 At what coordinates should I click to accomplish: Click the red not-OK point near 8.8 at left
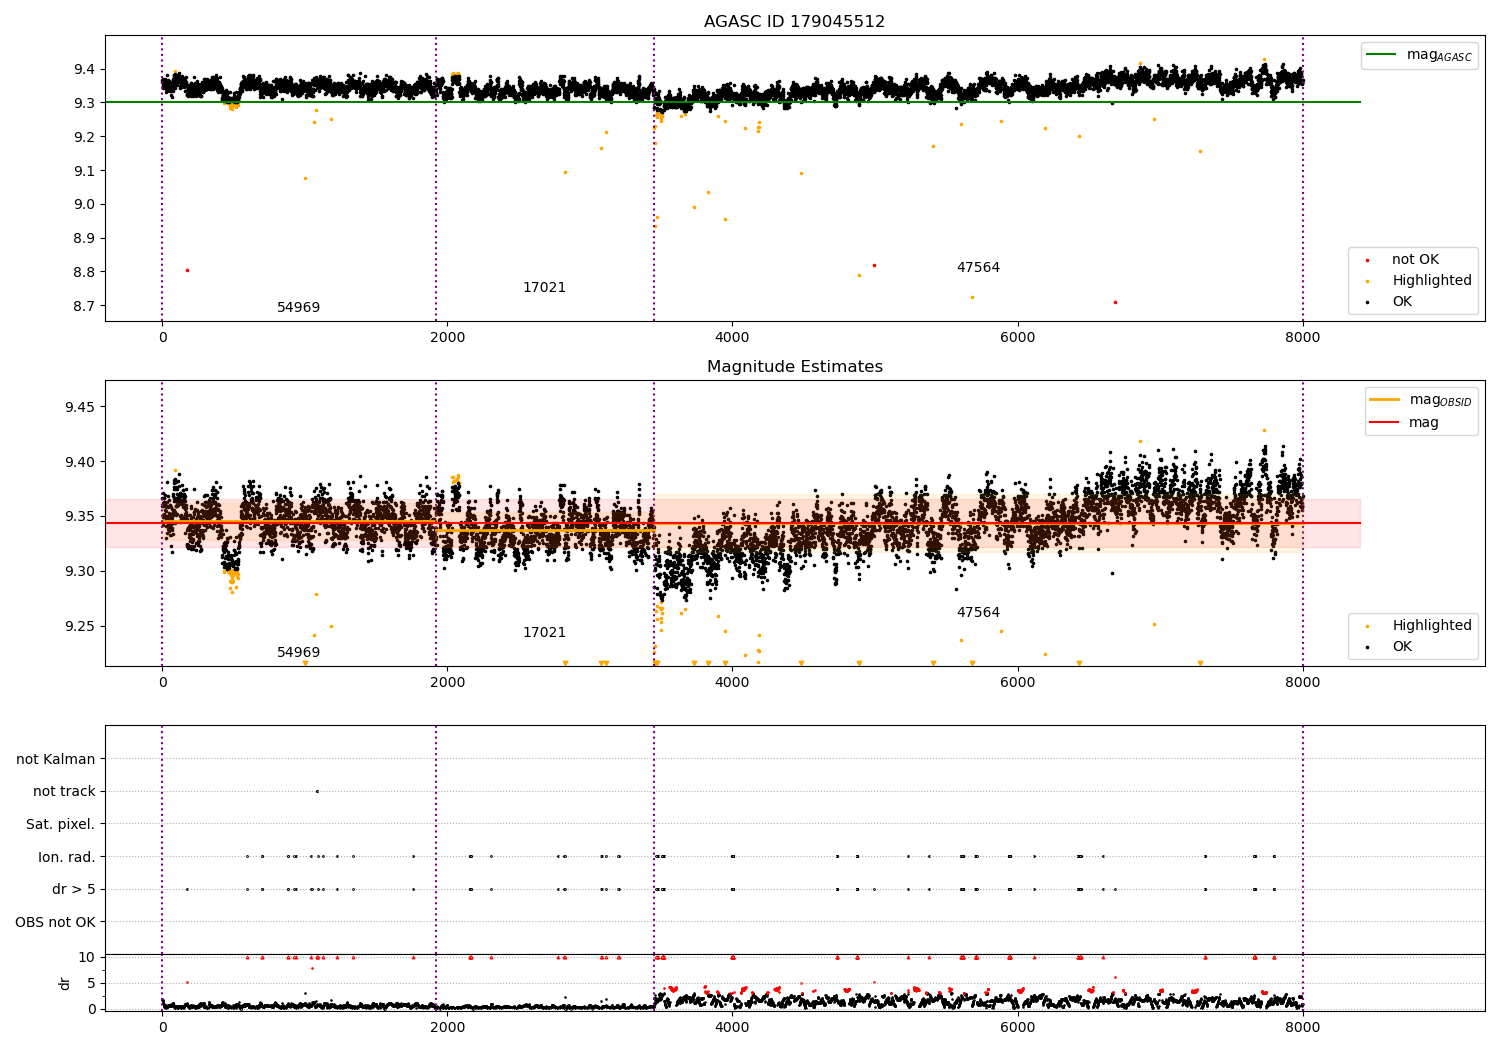tap(187, 270)
